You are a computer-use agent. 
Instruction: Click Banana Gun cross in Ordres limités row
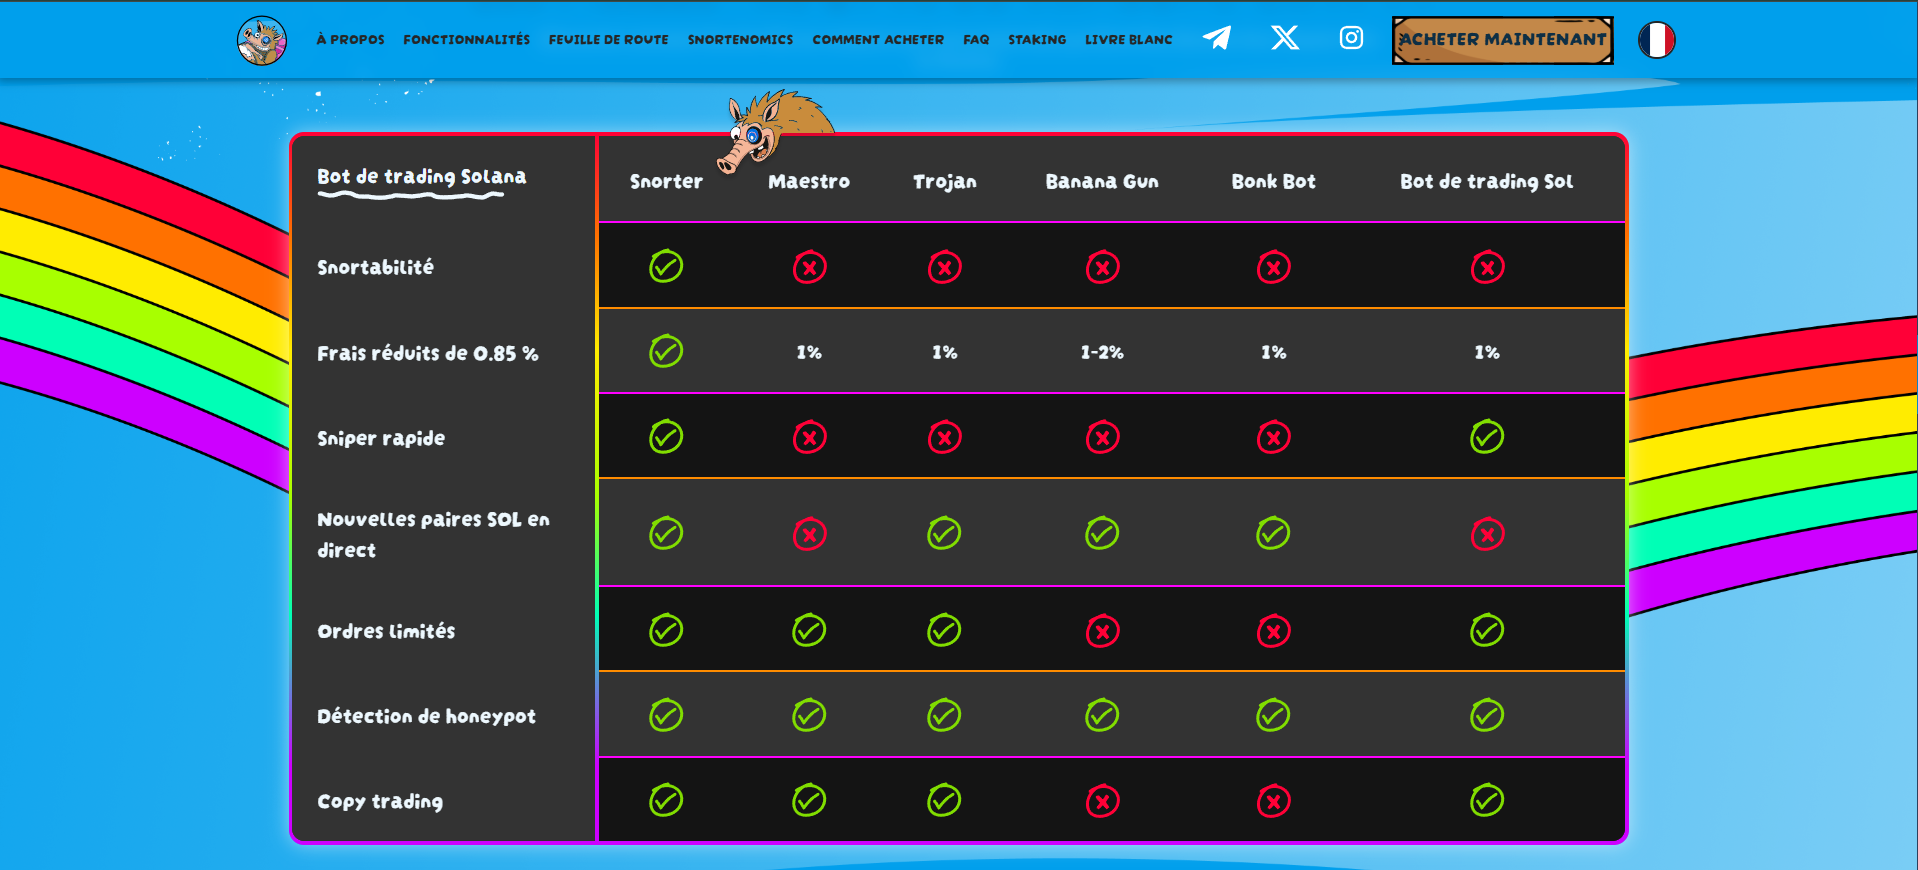click(x=1102, y=631)
